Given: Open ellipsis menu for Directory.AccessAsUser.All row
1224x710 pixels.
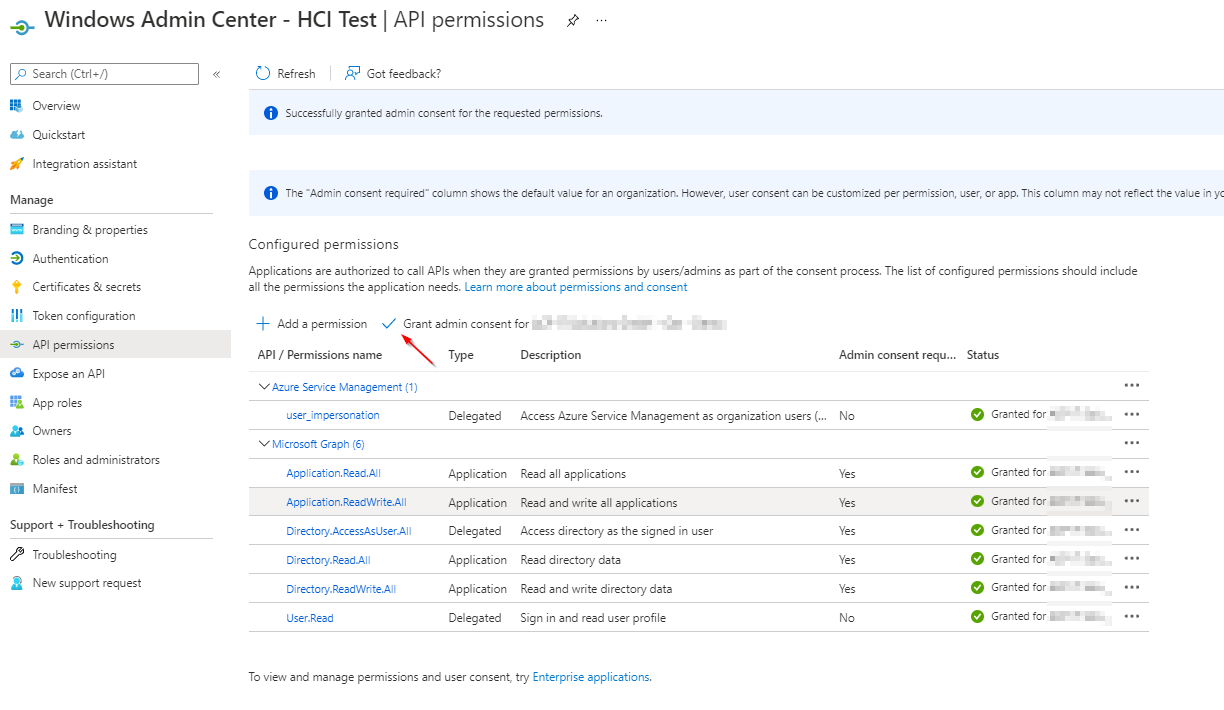Looking at the screenshot, I should point(1132,530).
